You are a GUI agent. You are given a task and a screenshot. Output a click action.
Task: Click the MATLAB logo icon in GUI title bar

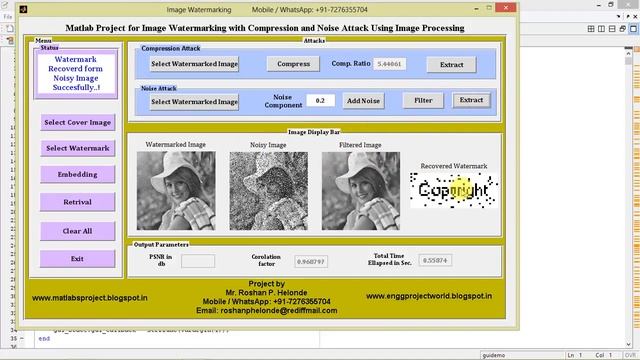(x=23, y=9)
